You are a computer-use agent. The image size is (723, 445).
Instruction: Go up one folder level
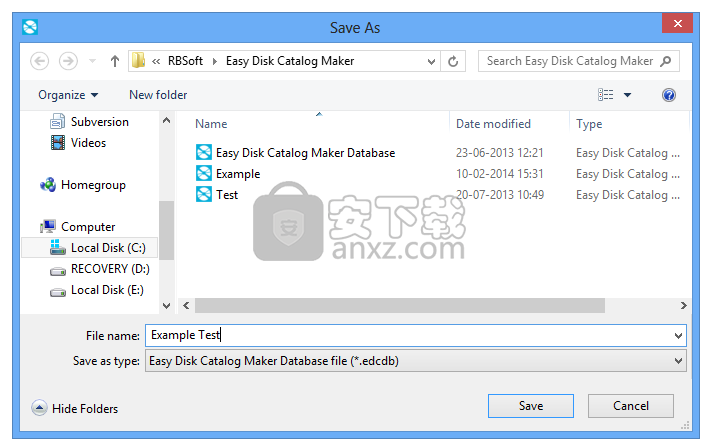115,61
